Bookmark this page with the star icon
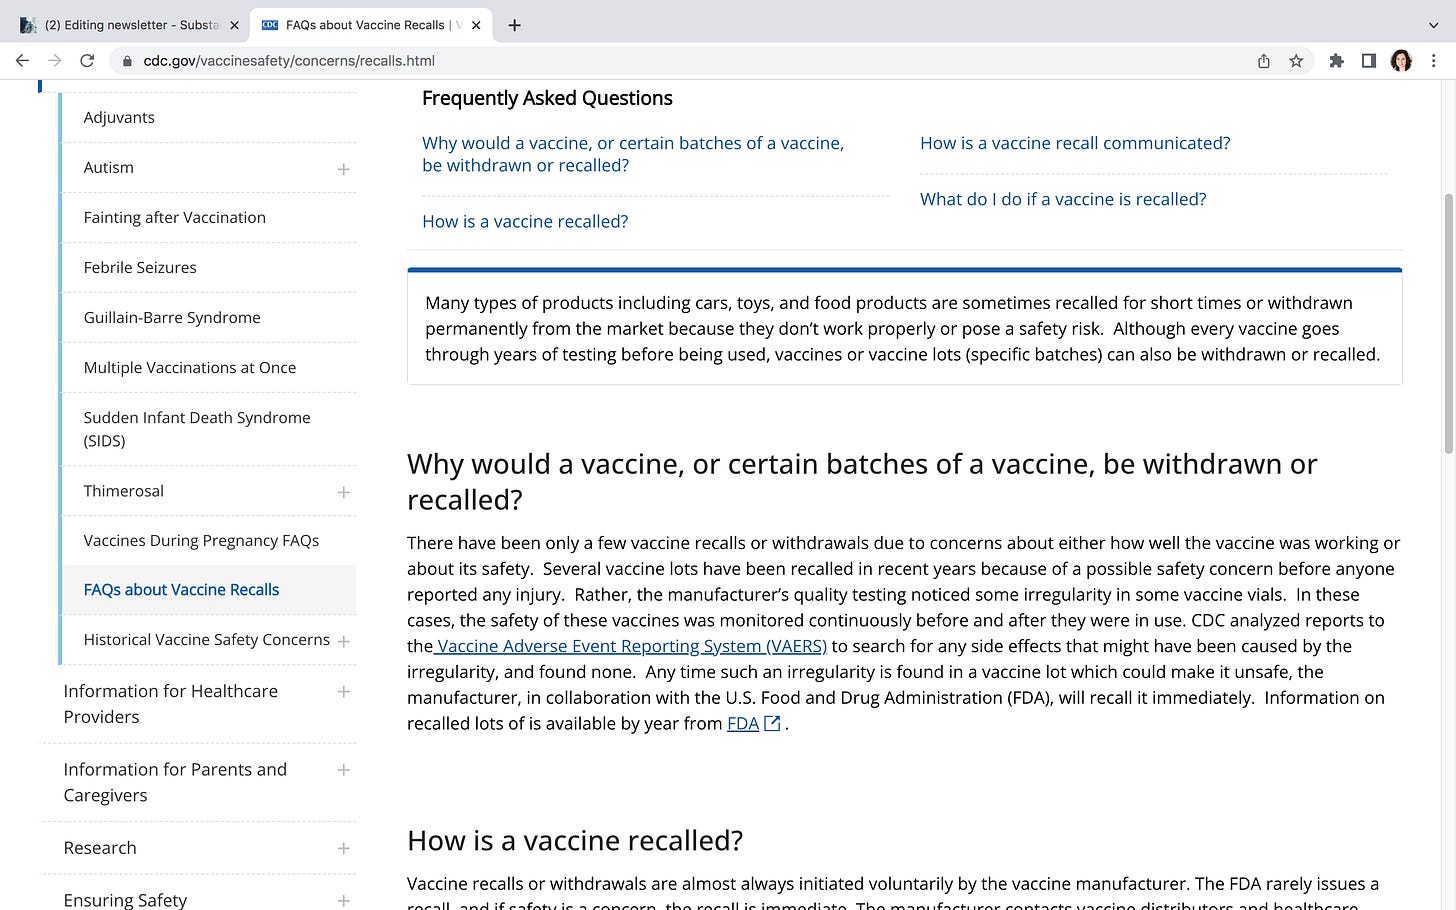 point(1296,61)
